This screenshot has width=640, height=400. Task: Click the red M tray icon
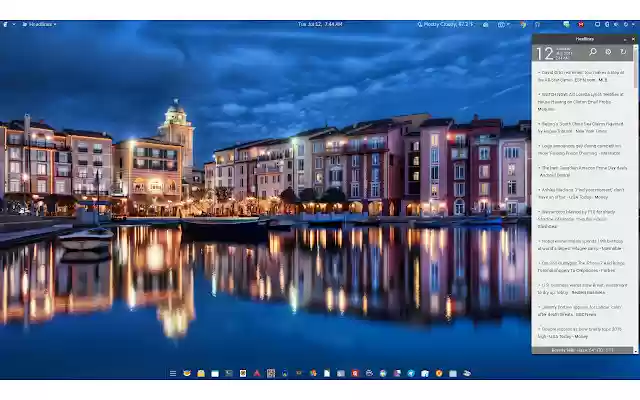[581, 24]
